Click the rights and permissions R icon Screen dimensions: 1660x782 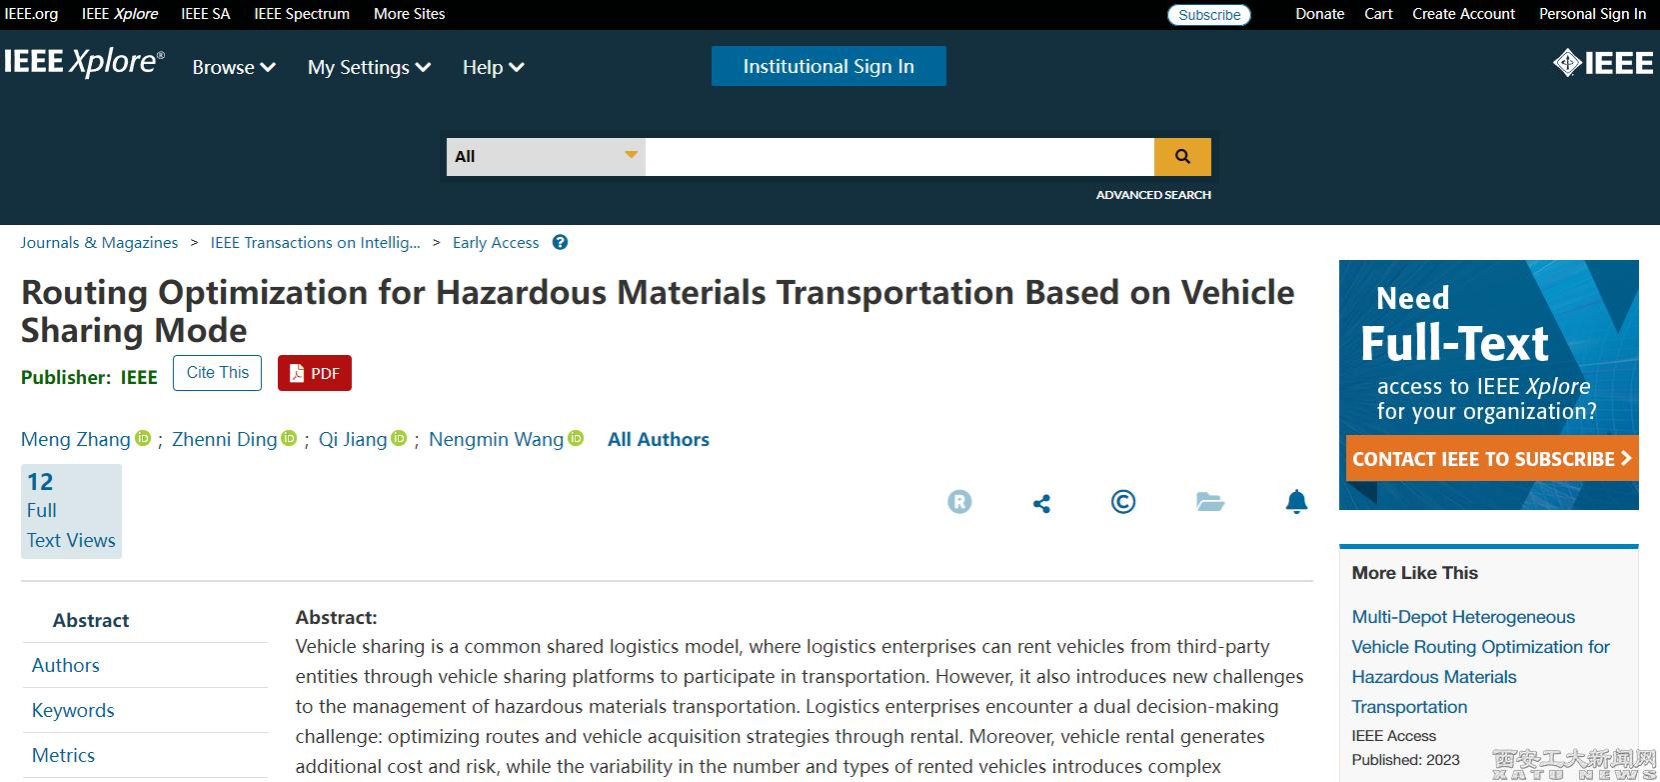959,502
